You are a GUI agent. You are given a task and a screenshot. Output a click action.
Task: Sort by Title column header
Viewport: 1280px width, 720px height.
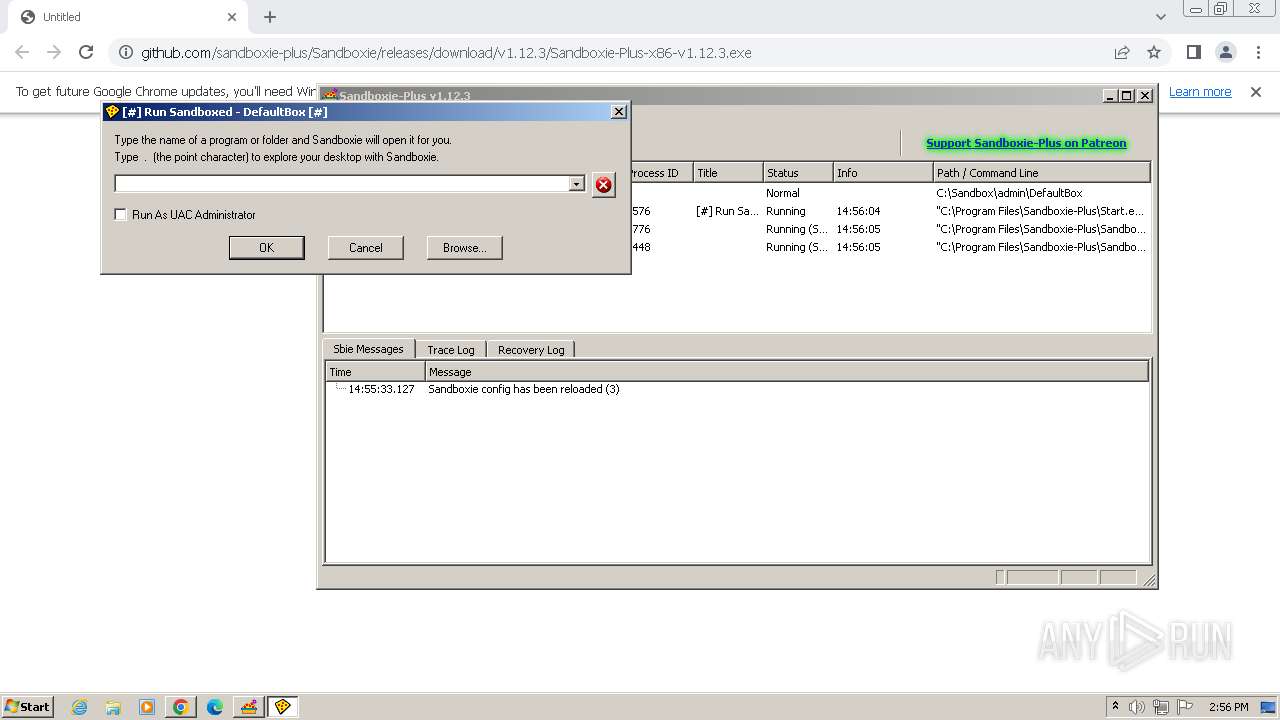point(728,173)
